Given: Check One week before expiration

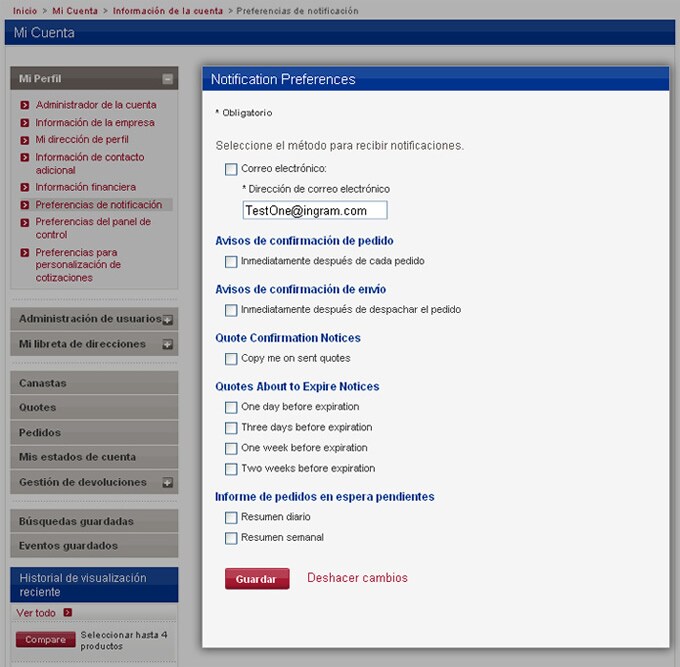Looking at the screenshot, I should pos(231,448).
